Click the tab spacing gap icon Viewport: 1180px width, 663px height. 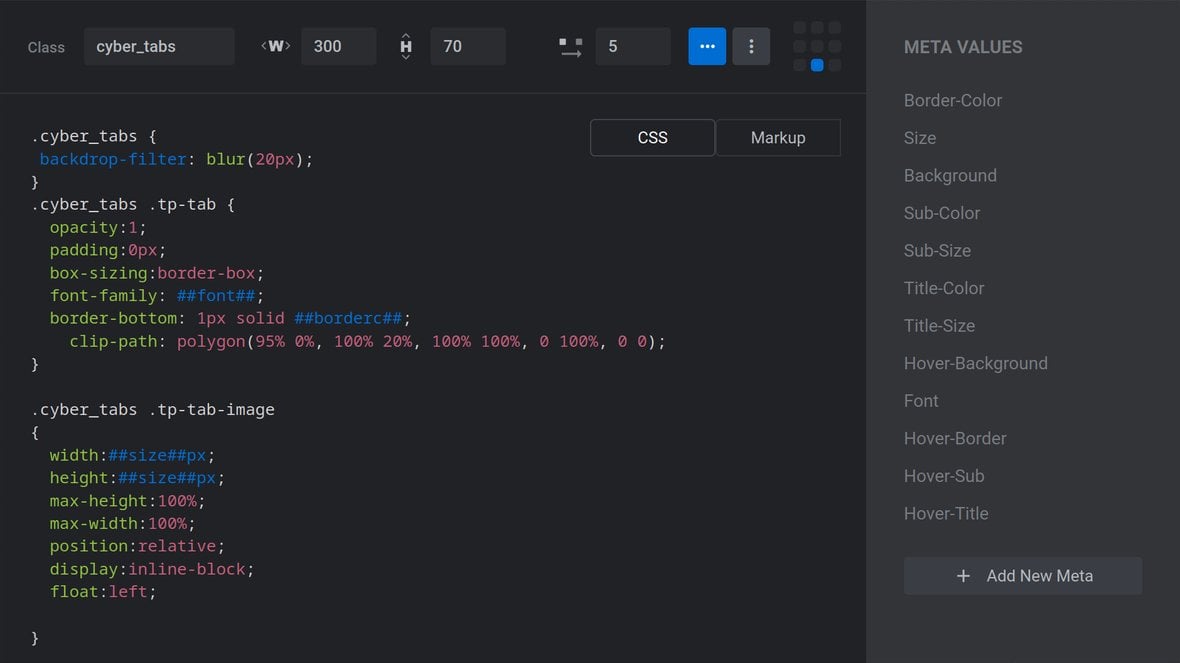(x=570, y=47)
